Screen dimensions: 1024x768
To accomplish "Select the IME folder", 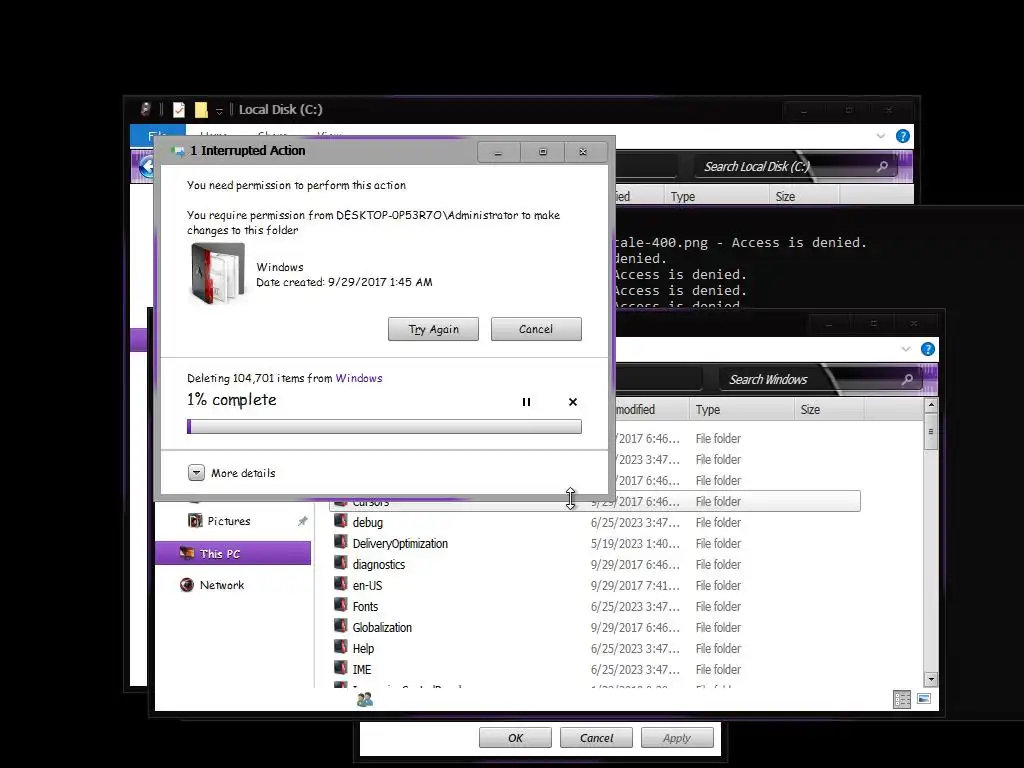I will tap(594, 669).
